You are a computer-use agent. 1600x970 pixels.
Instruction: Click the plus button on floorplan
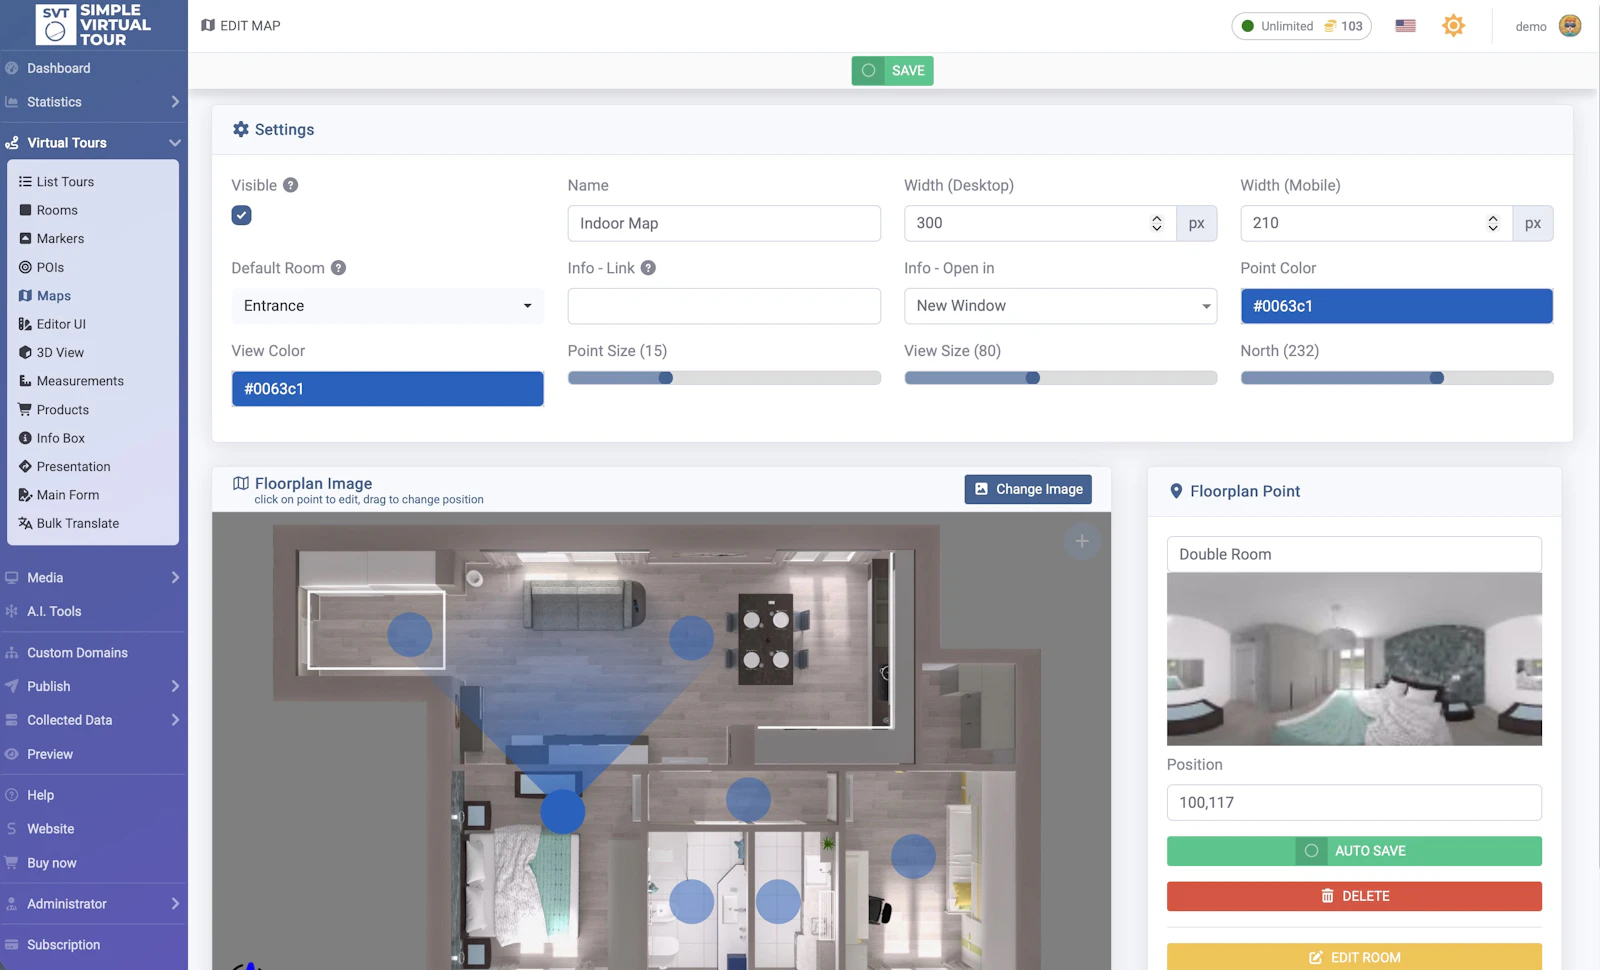tap(1082, 541)
